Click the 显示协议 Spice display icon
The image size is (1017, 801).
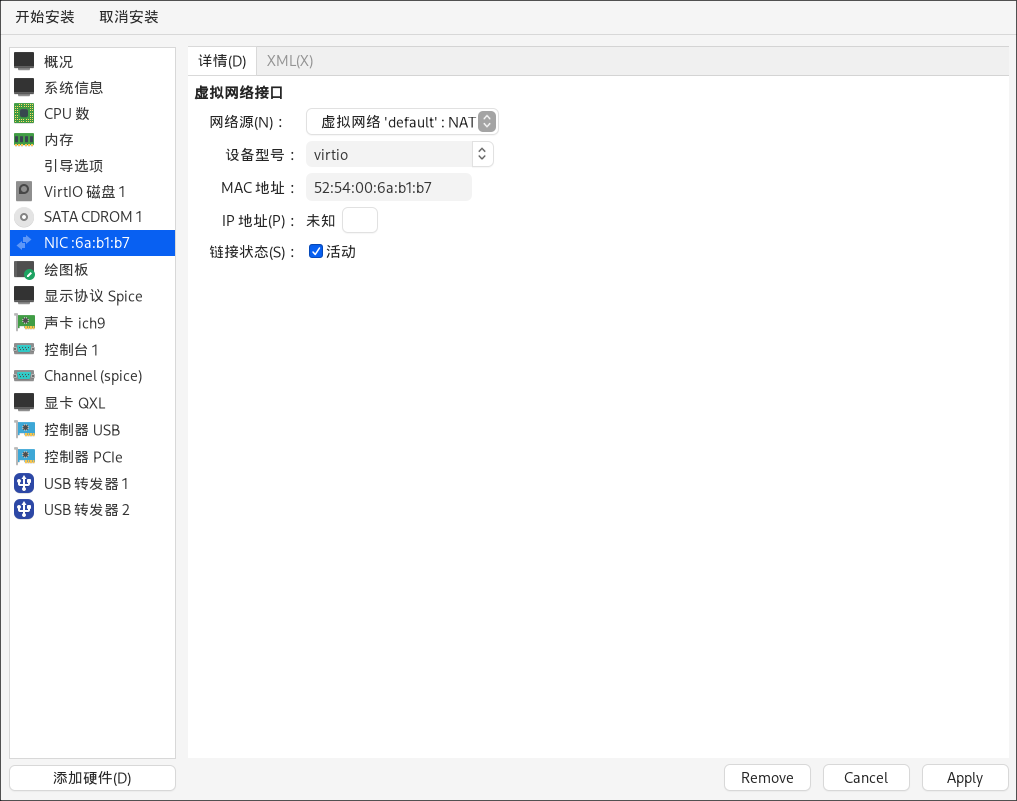pos(24,295)
